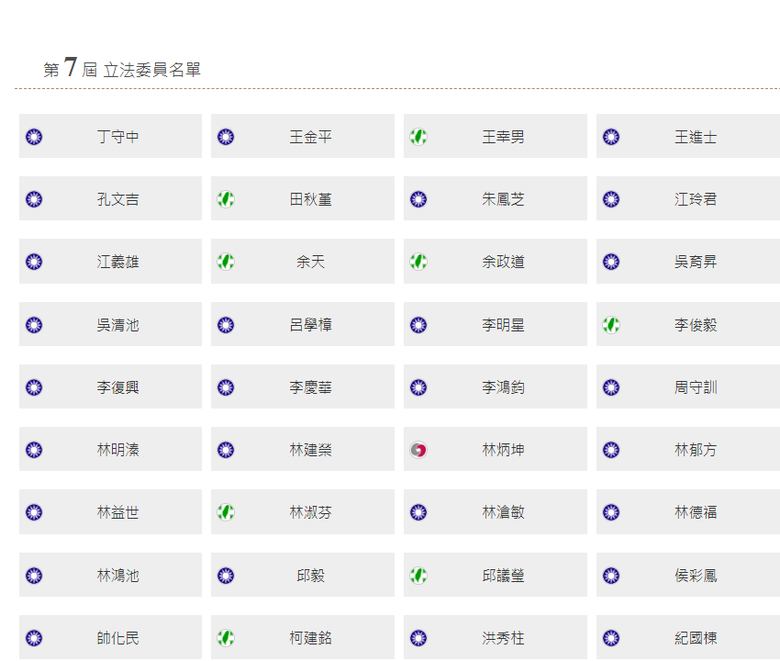Click the party emblem beside 李慶華
780x661 pixels.
tap(226, 387)
